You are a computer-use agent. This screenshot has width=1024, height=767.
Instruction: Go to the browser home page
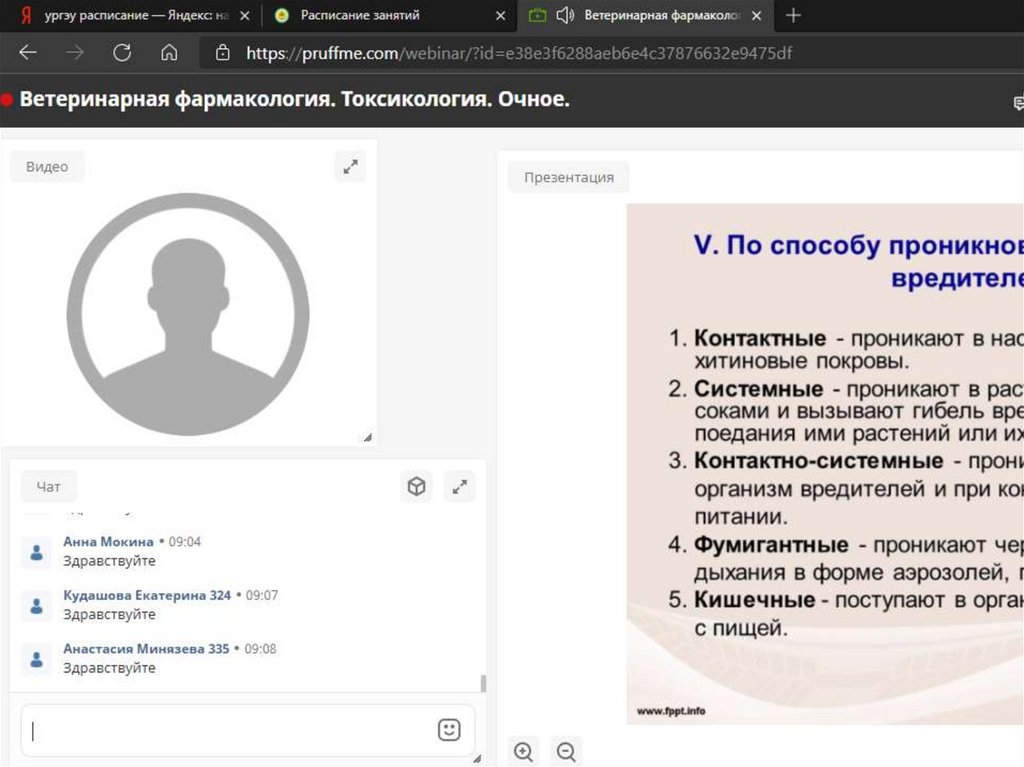click(169, 53)
